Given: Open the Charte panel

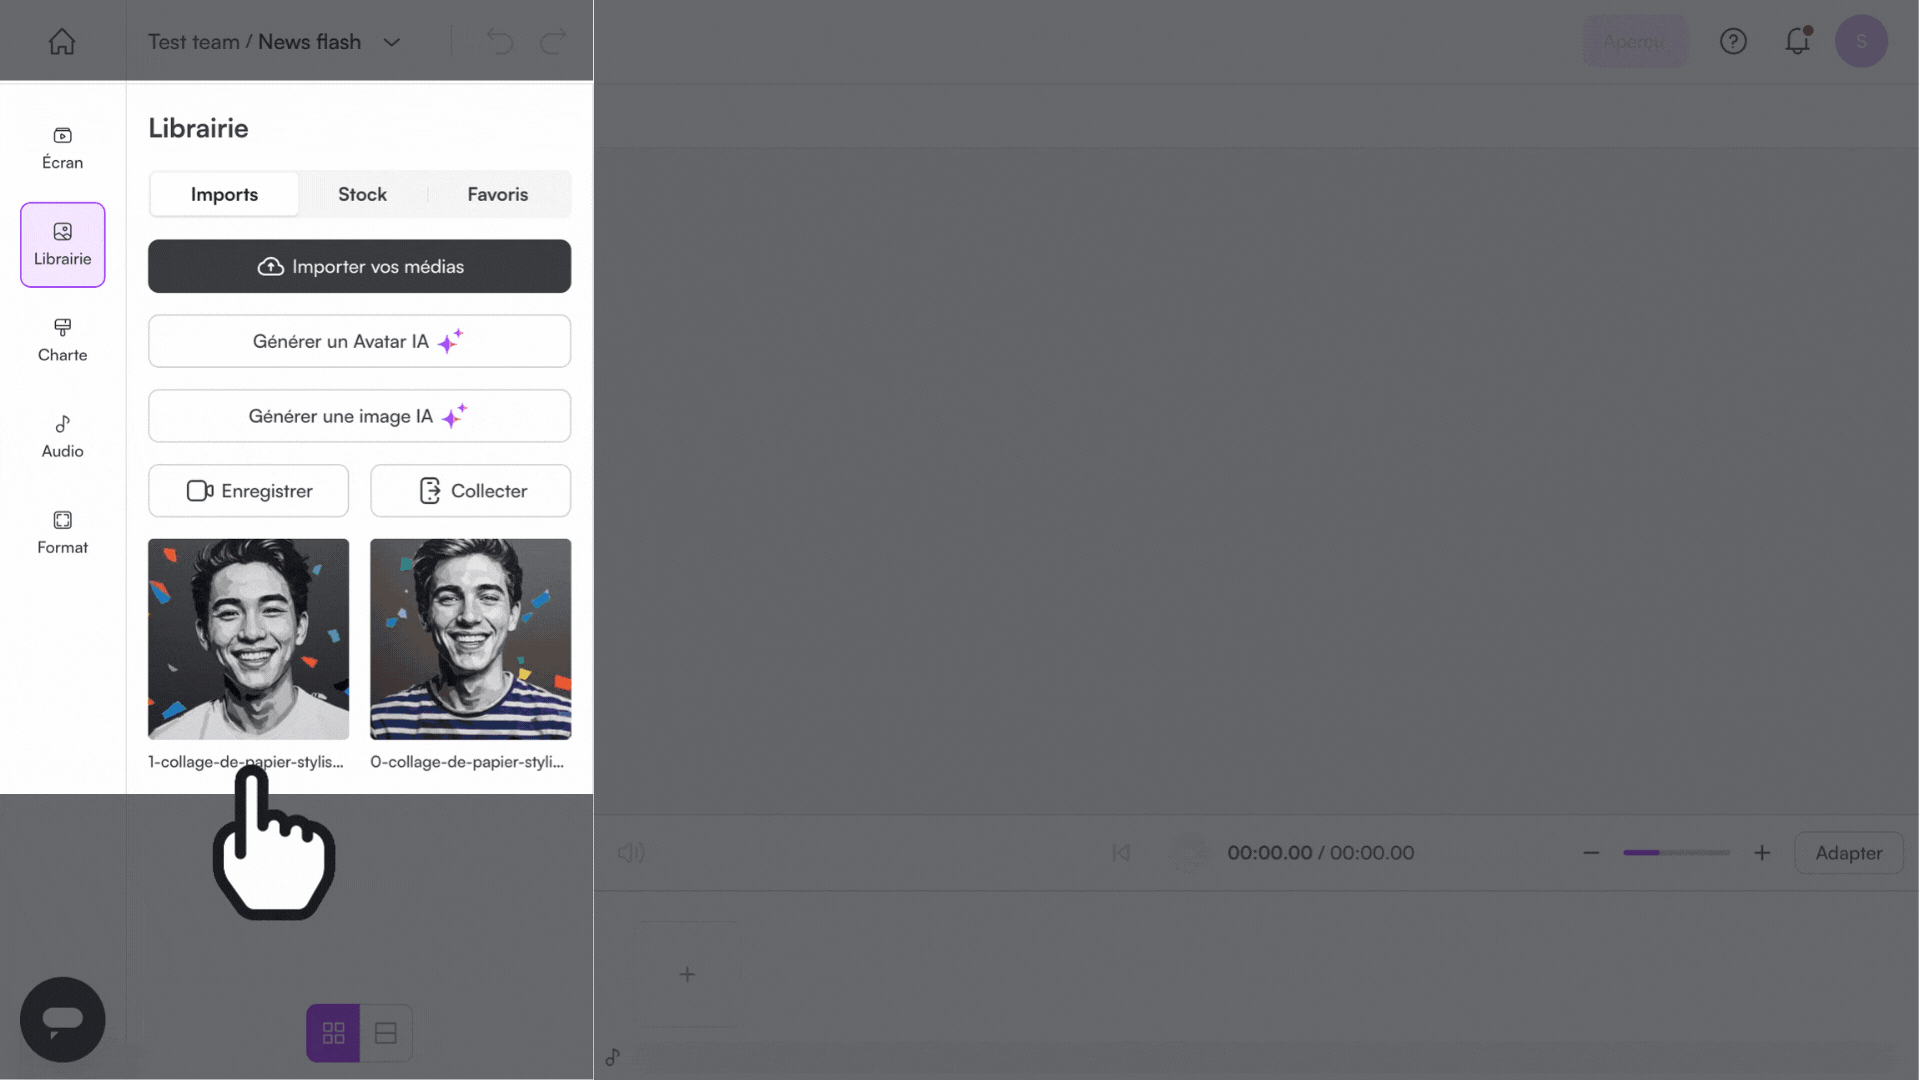Looking at the screenshot, I should tap(62, 339).
